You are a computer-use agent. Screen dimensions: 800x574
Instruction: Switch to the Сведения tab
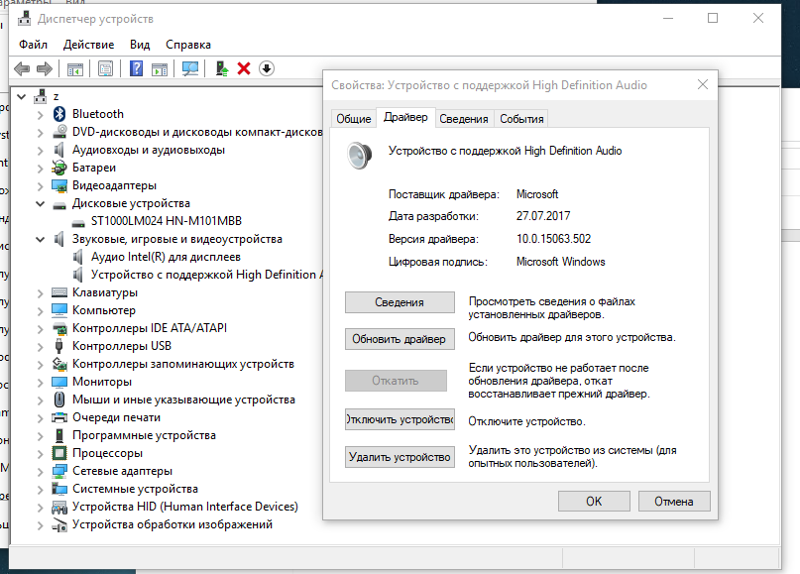[x=464, y=119]
